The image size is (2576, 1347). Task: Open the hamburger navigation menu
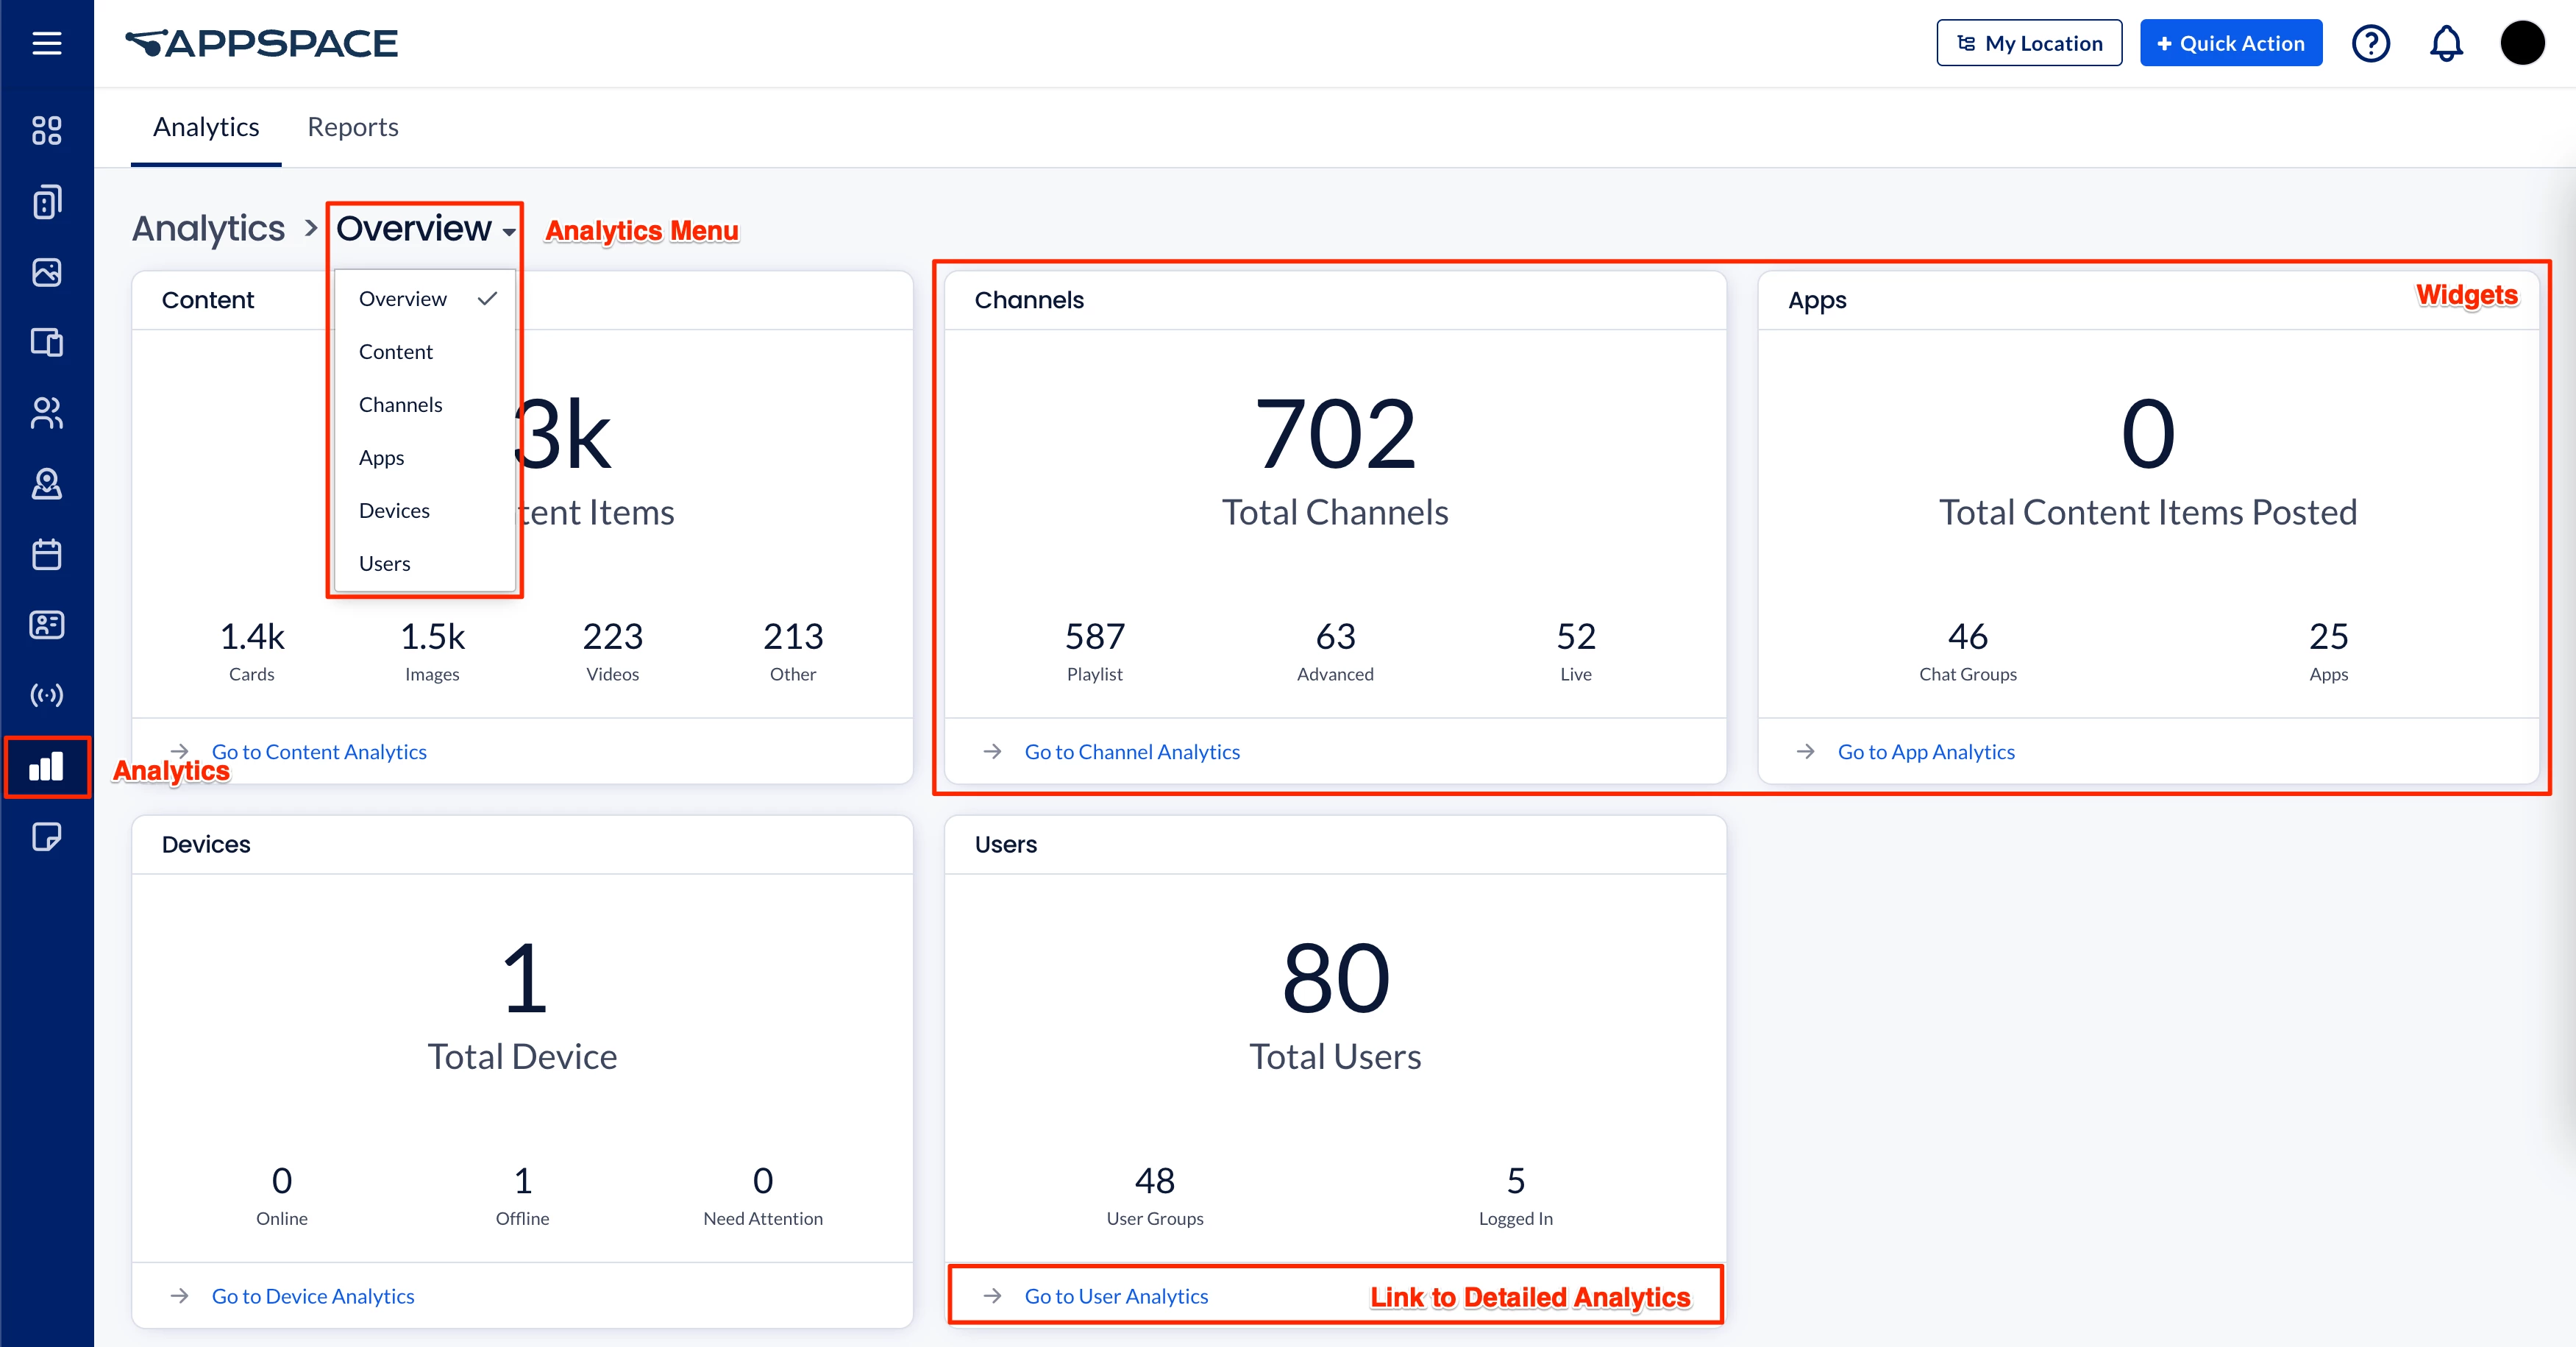pyautogui.click(x=47, y=43)
